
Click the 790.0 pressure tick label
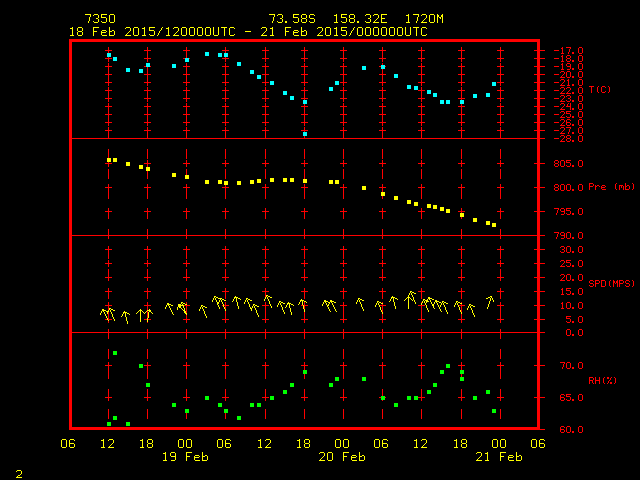[x=568, y=236]
